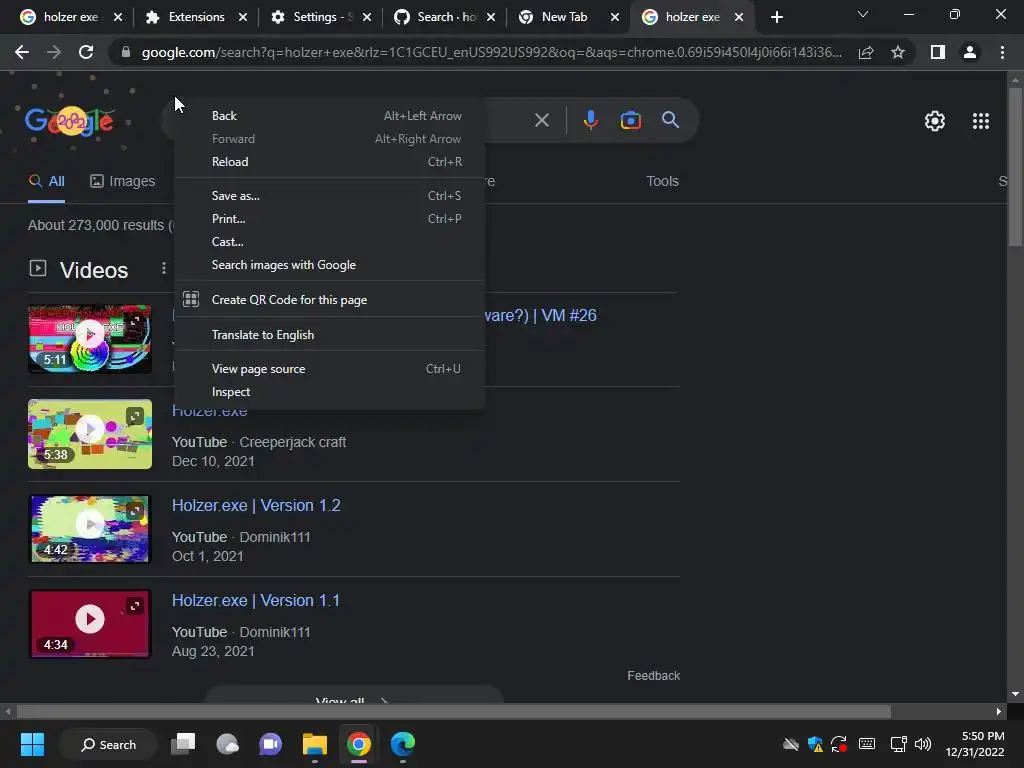Open a new tab with the plus button
Viewport: 1024px width, 768px height.
(776, 17)
